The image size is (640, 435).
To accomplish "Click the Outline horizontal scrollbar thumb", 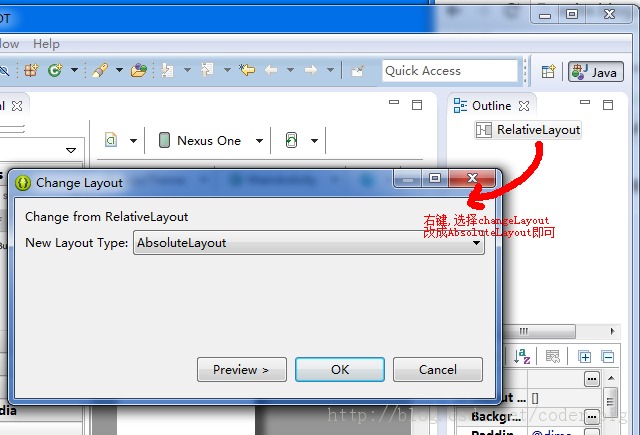I will 538,331.
